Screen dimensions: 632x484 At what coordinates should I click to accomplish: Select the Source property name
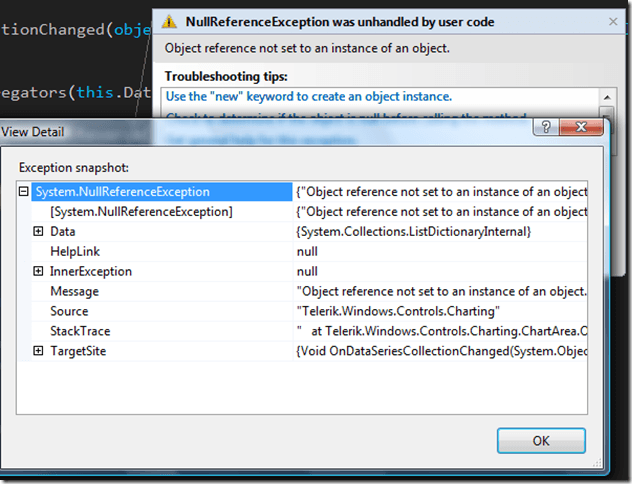[x=69, y=311]
